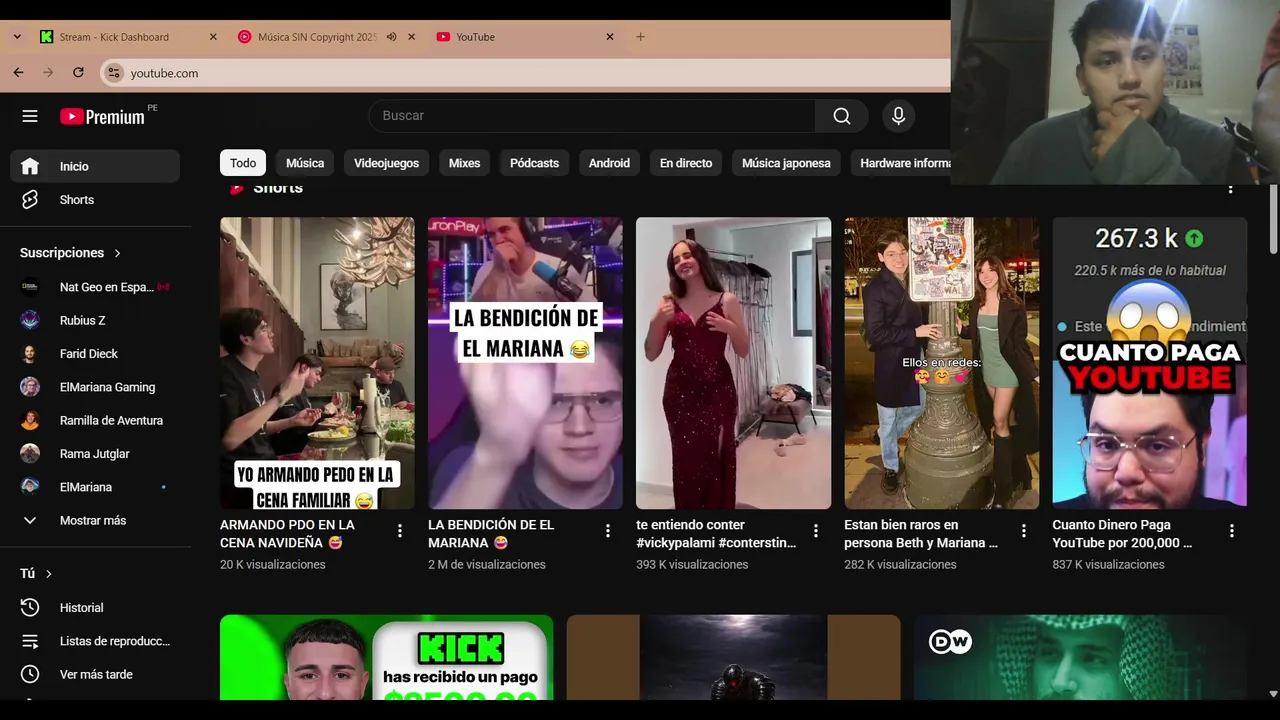Expand Suscripciones section chevron
1280x720 pixels.
click(117, 253)
